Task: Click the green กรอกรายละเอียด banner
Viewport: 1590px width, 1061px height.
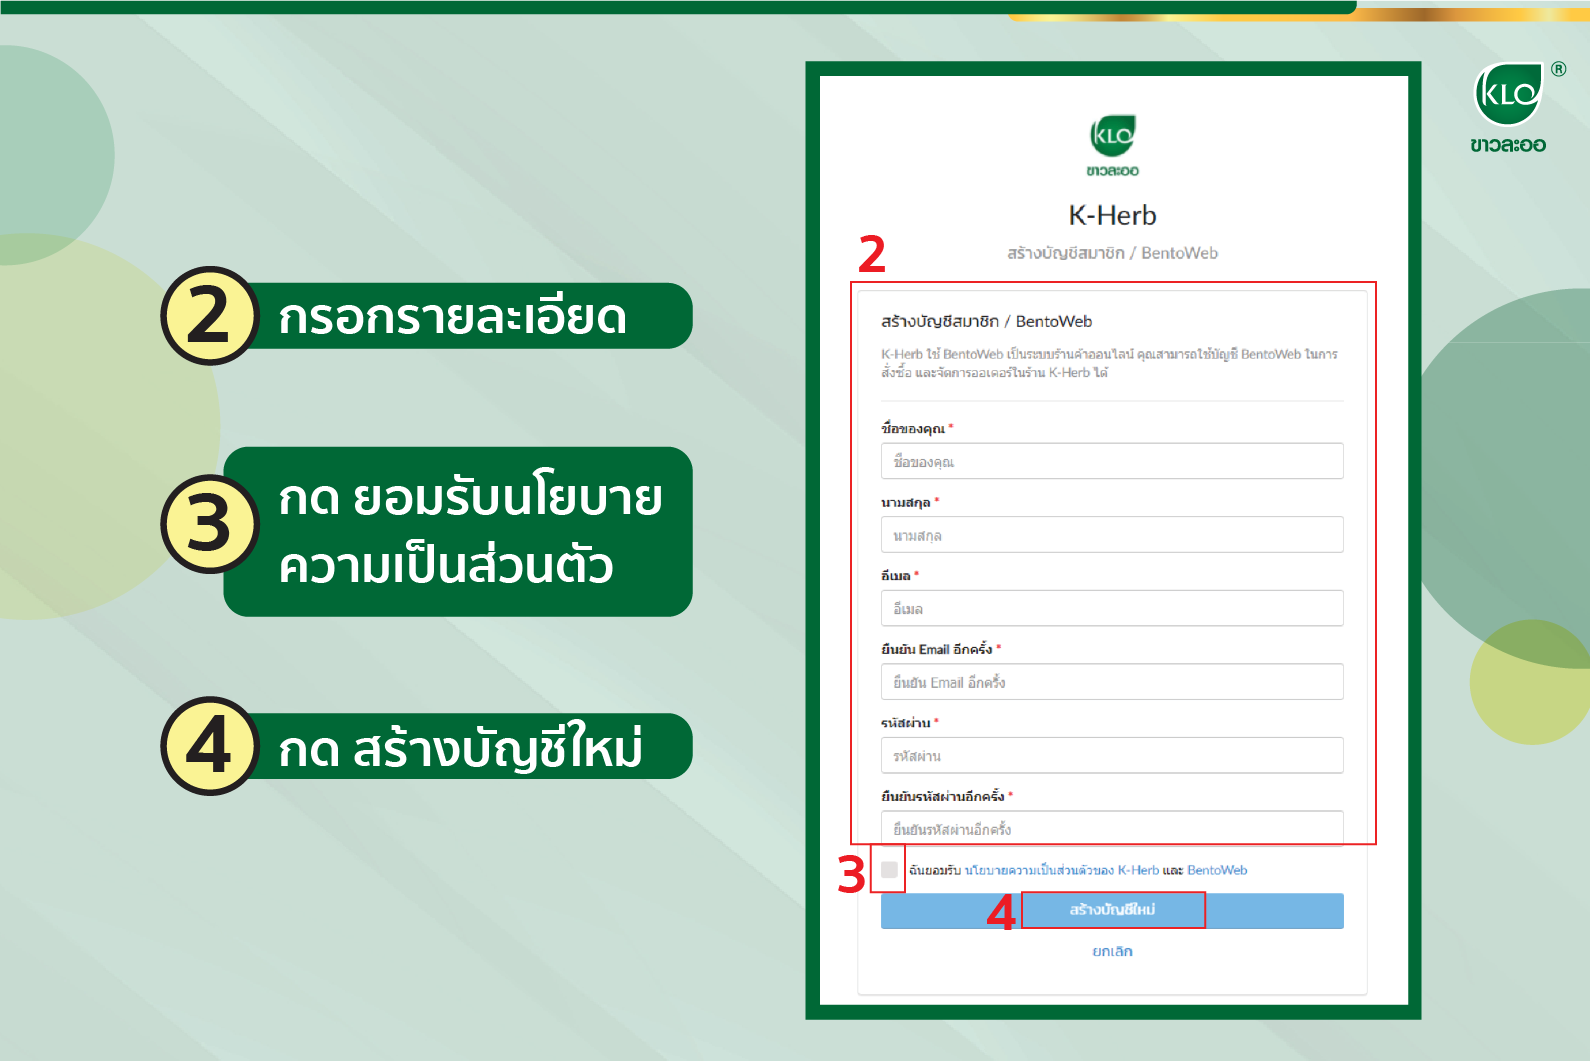Action: pyautogui.click(x=470, y=316)
